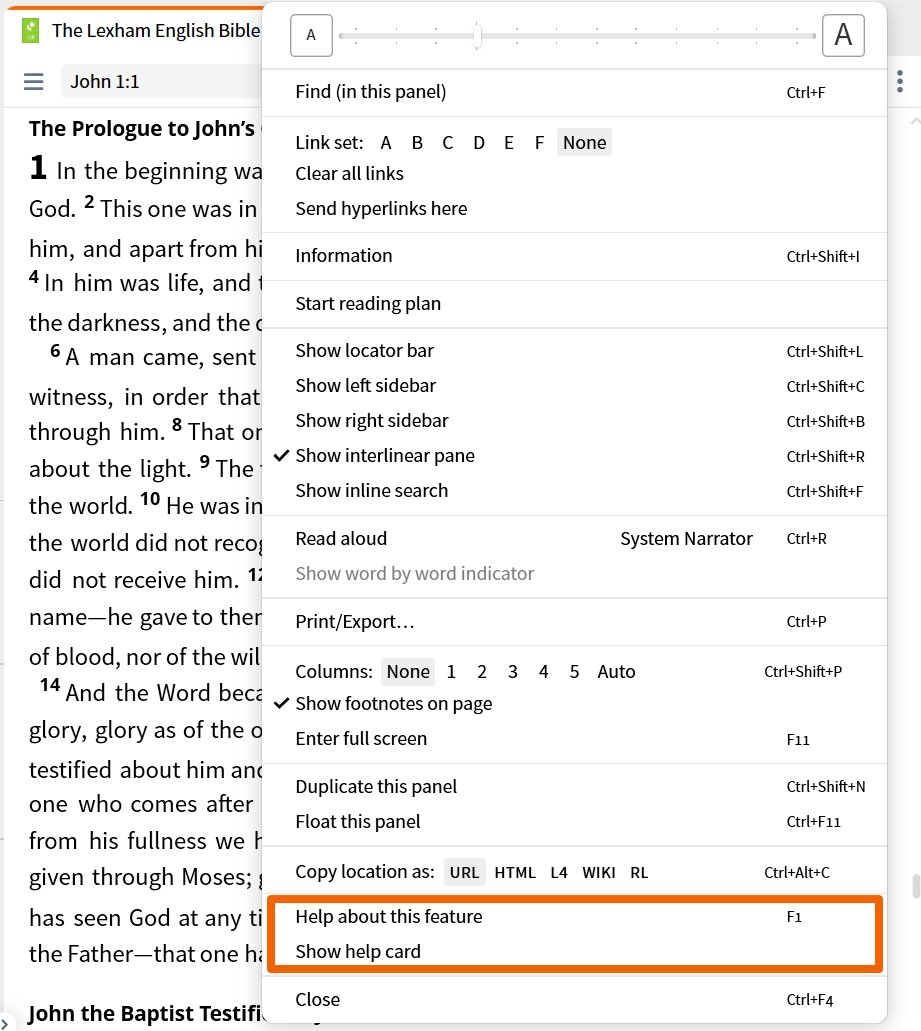921x1031 pixels.
Task: Open the hamburger contents menu icon
Action: click(x=34, y=82)
